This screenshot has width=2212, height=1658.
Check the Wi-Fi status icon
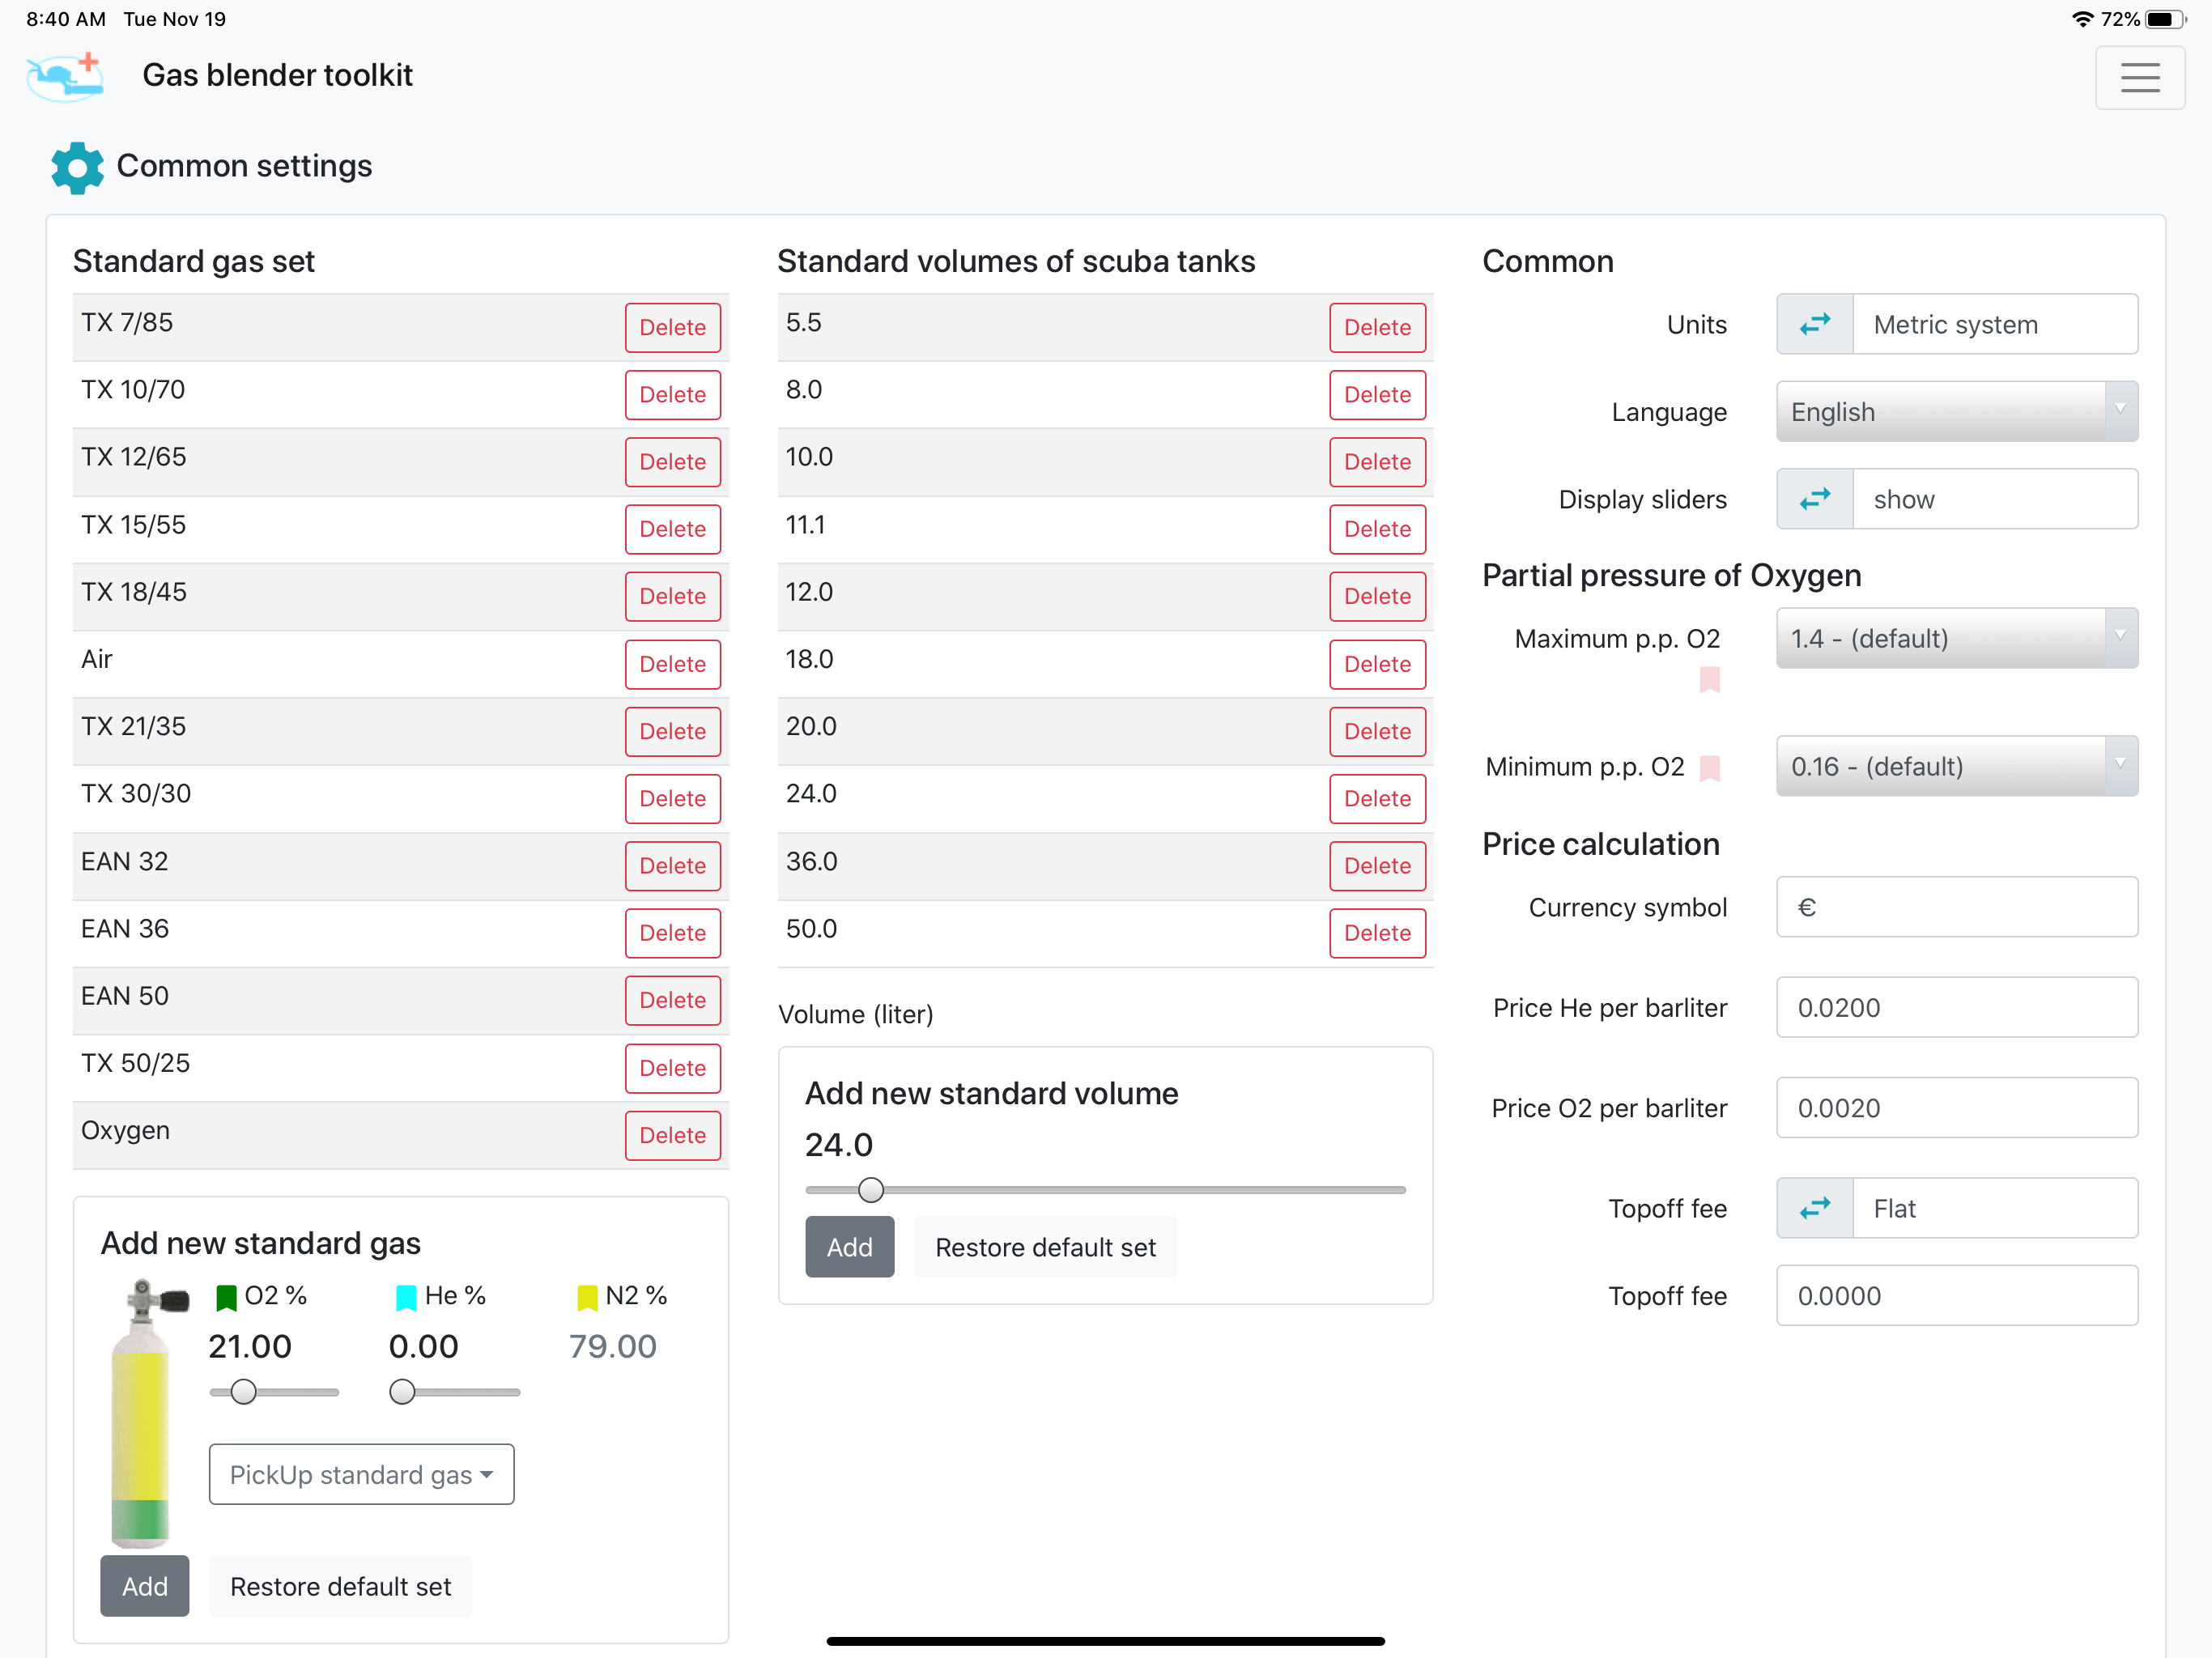pos(2082,19)
